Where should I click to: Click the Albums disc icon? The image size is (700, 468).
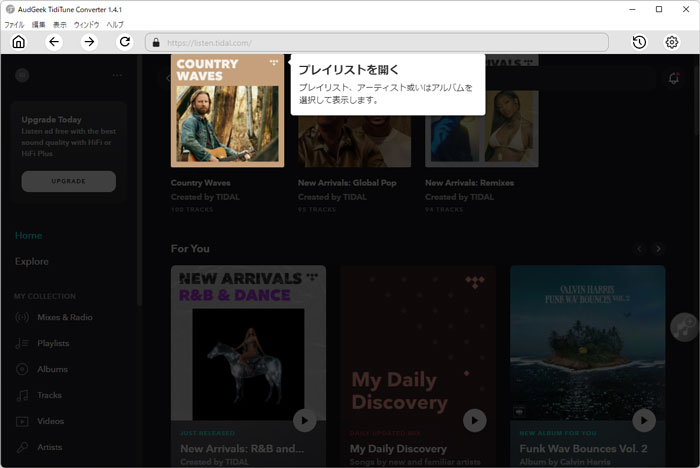coord(22,369)
